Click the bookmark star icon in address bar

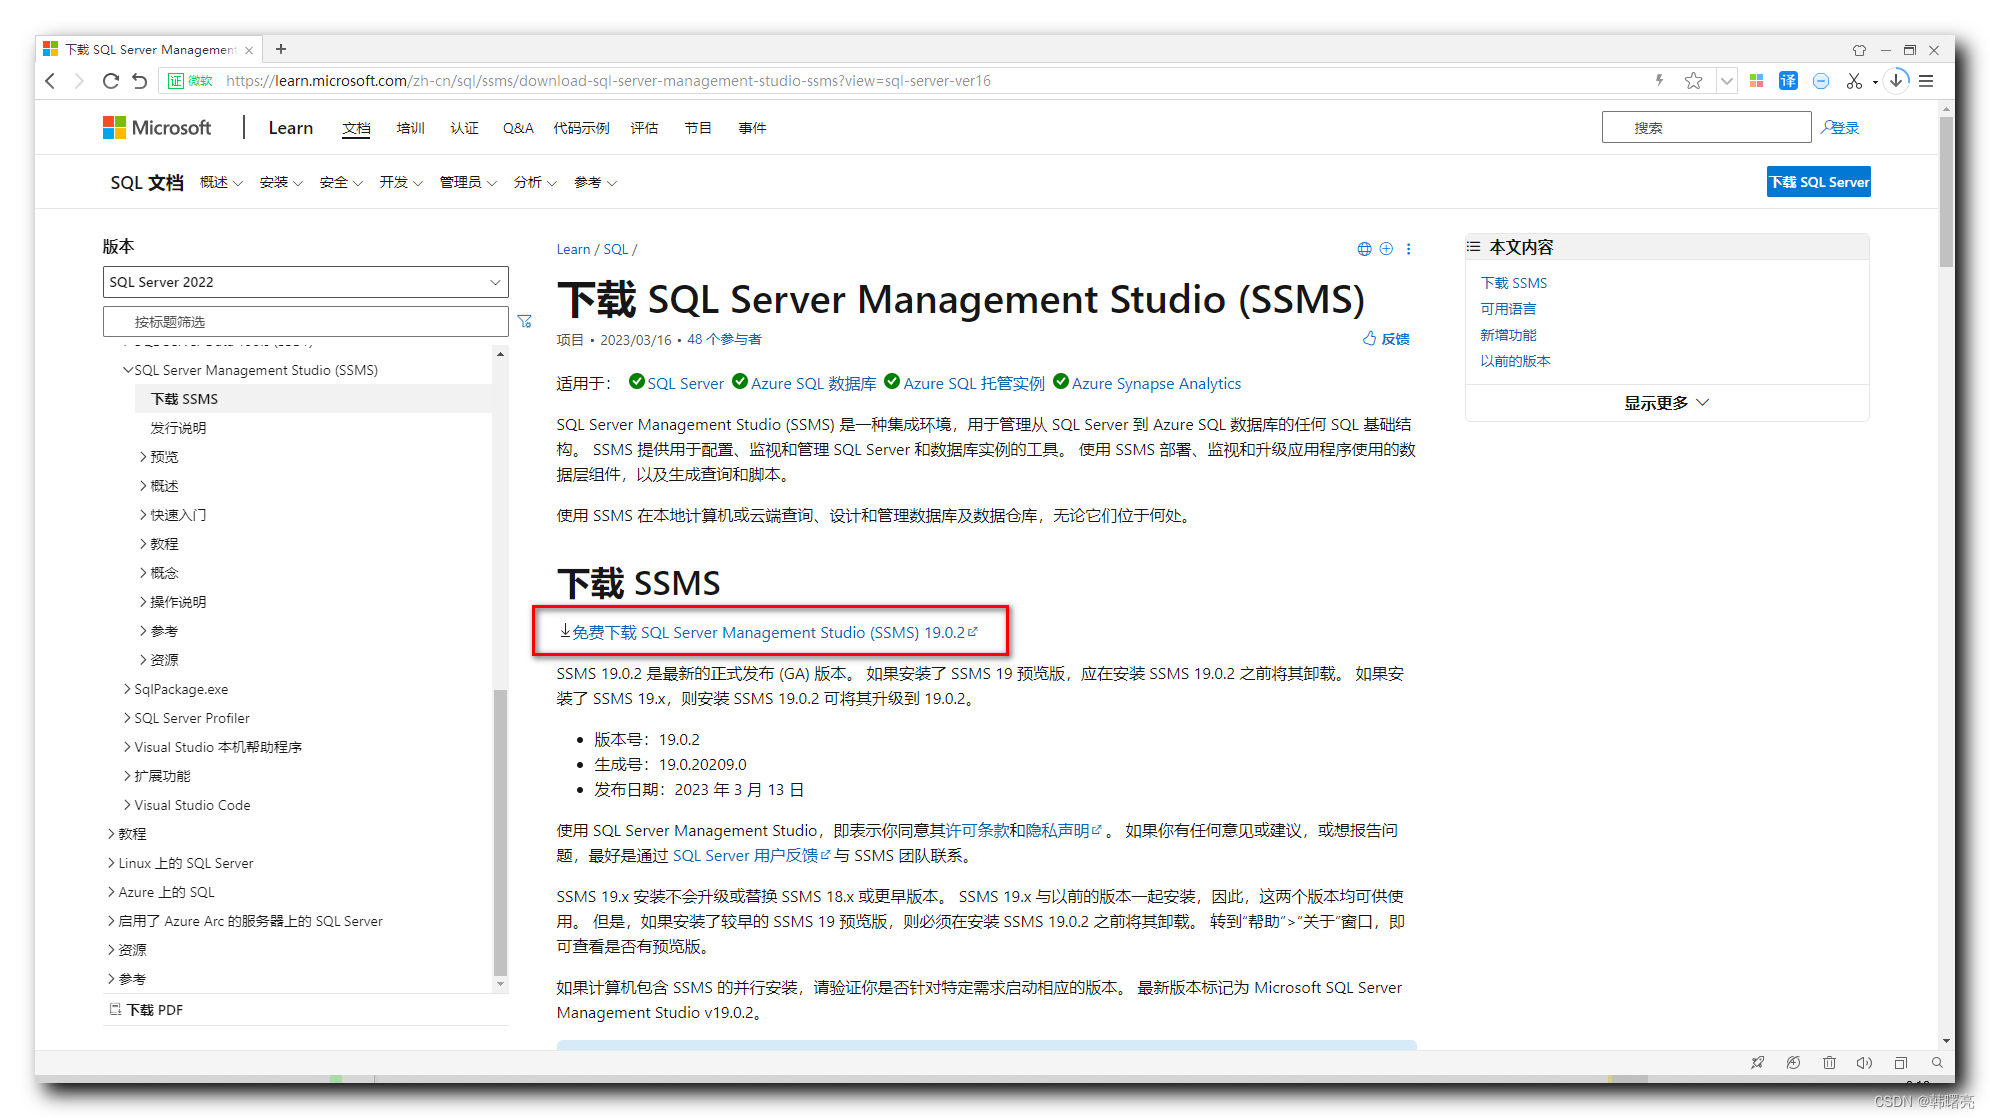1693,81
